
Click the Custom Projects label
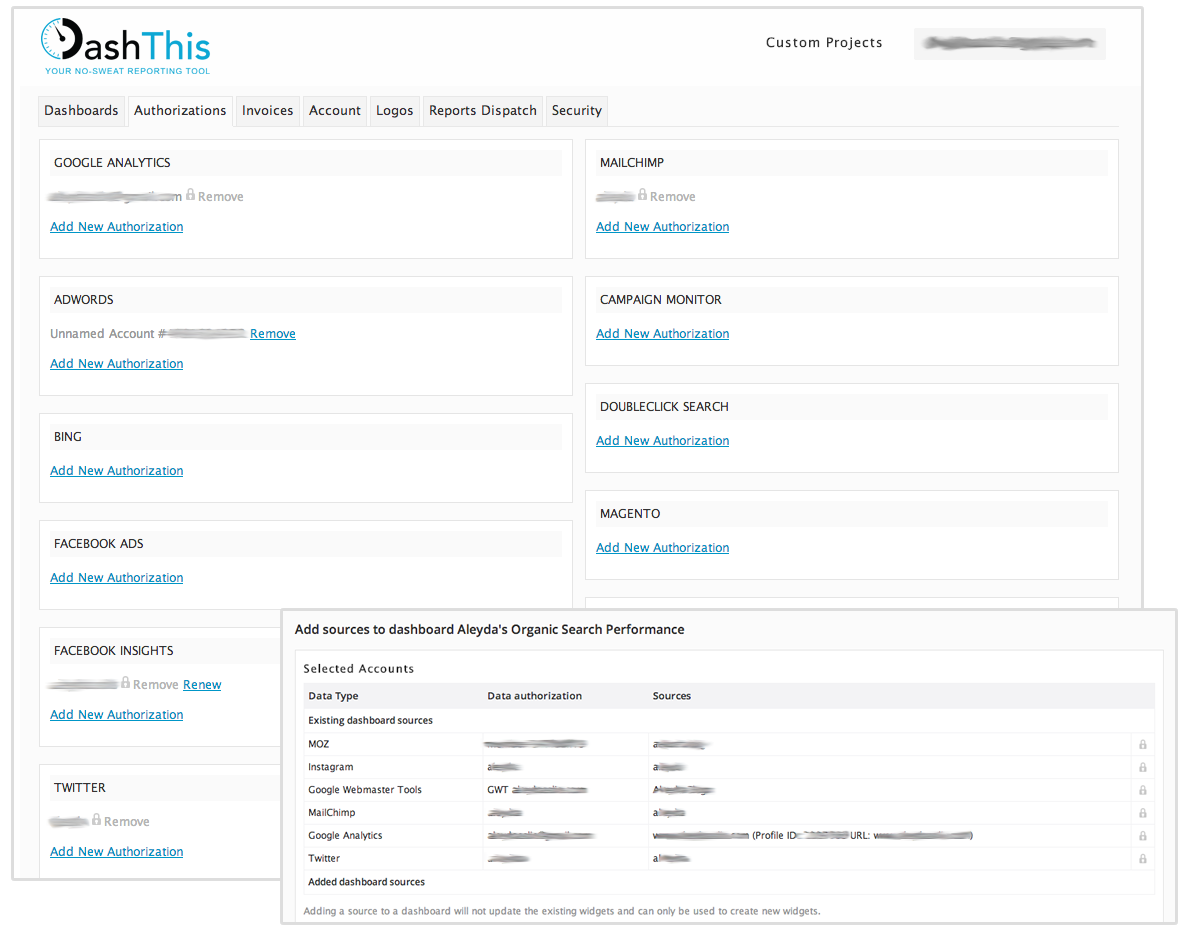(824, 43)
